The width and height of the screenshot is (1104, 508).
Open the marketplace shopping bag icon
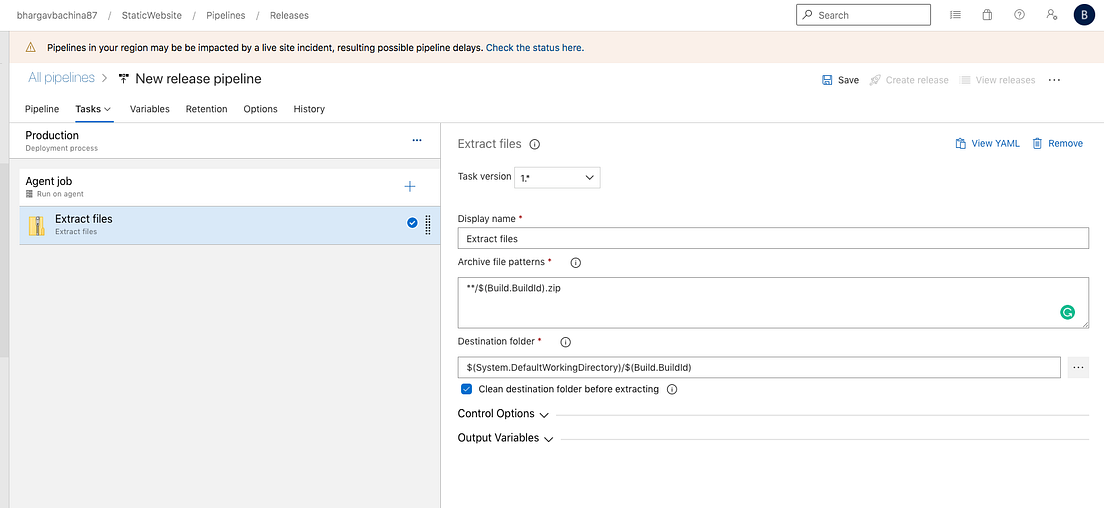click(987, 15)
